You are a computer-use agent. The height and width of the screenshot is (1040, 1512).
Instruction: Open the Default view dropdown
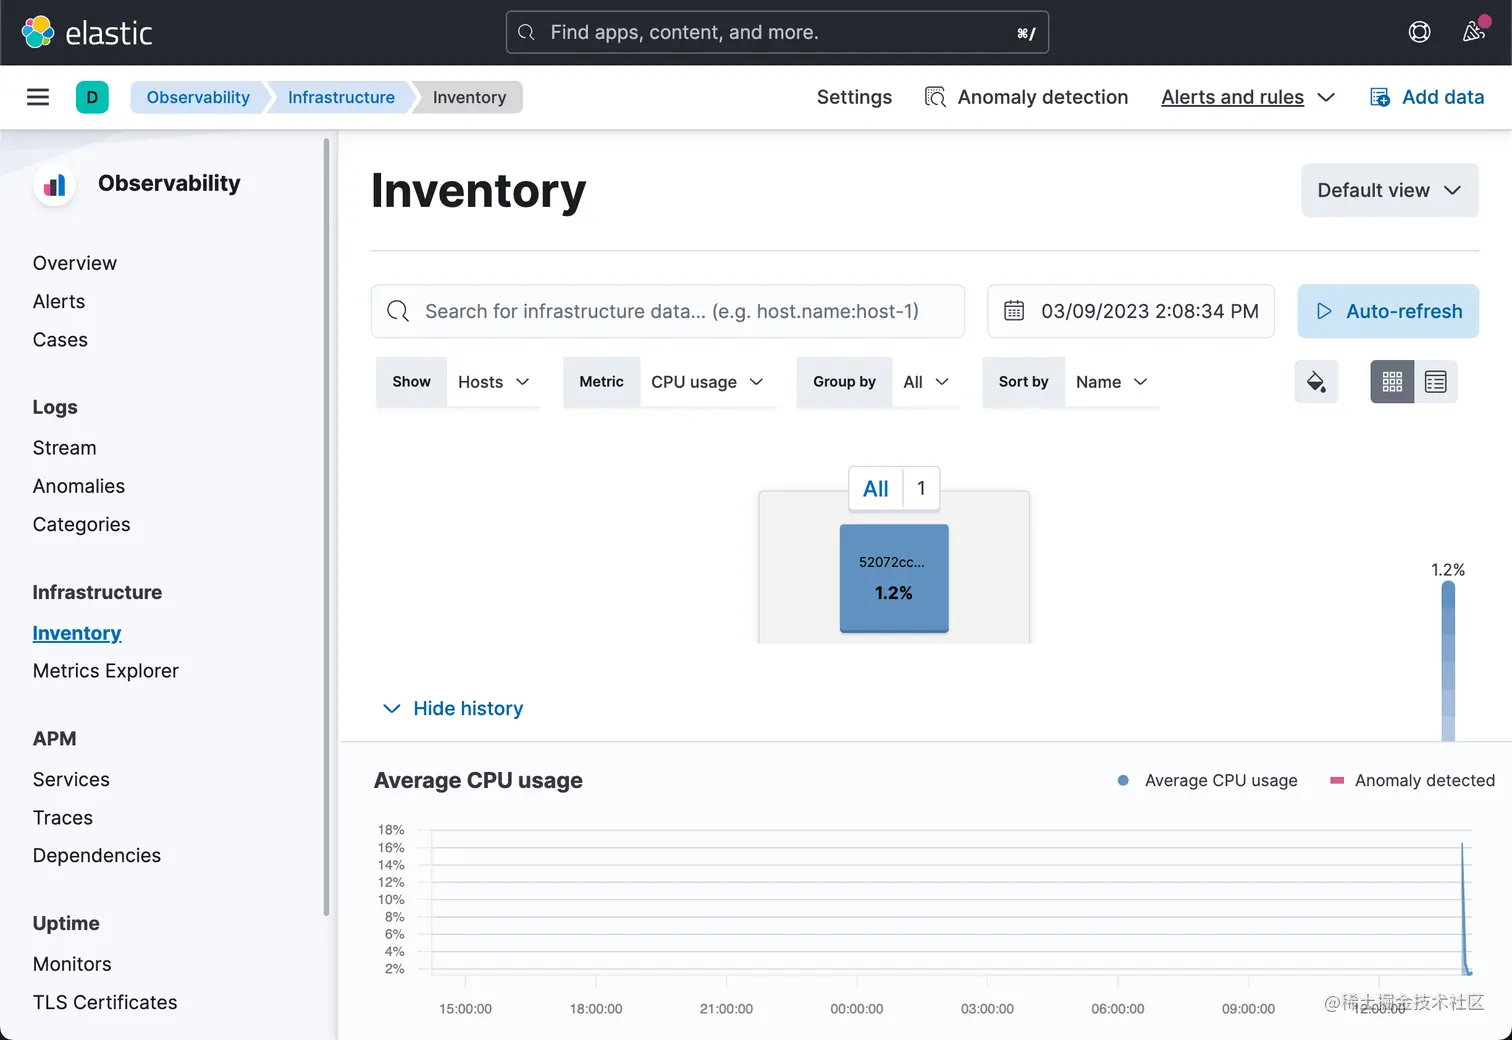pyautogui.click(x=1389, y=190)
